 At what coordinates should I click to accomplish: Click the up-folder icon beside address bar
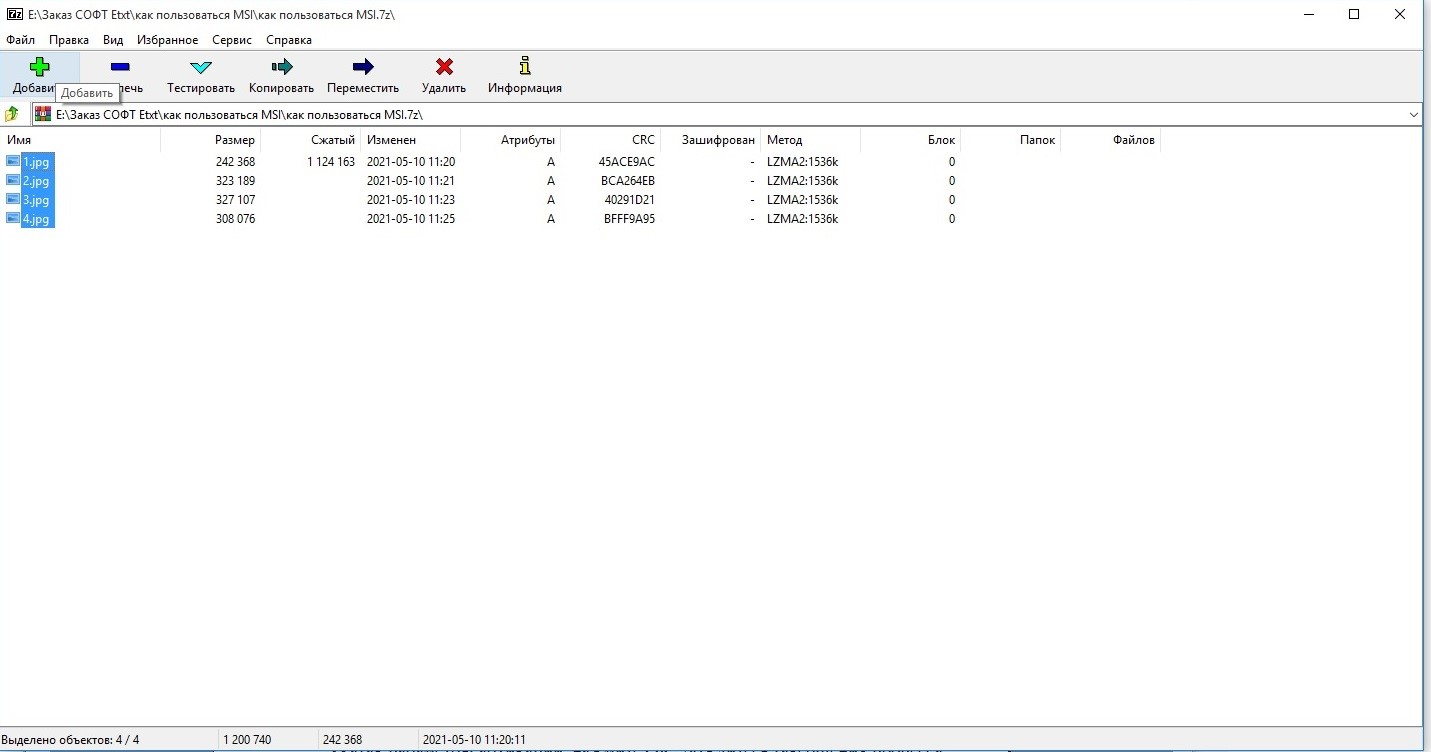click(x=12, y=114)
